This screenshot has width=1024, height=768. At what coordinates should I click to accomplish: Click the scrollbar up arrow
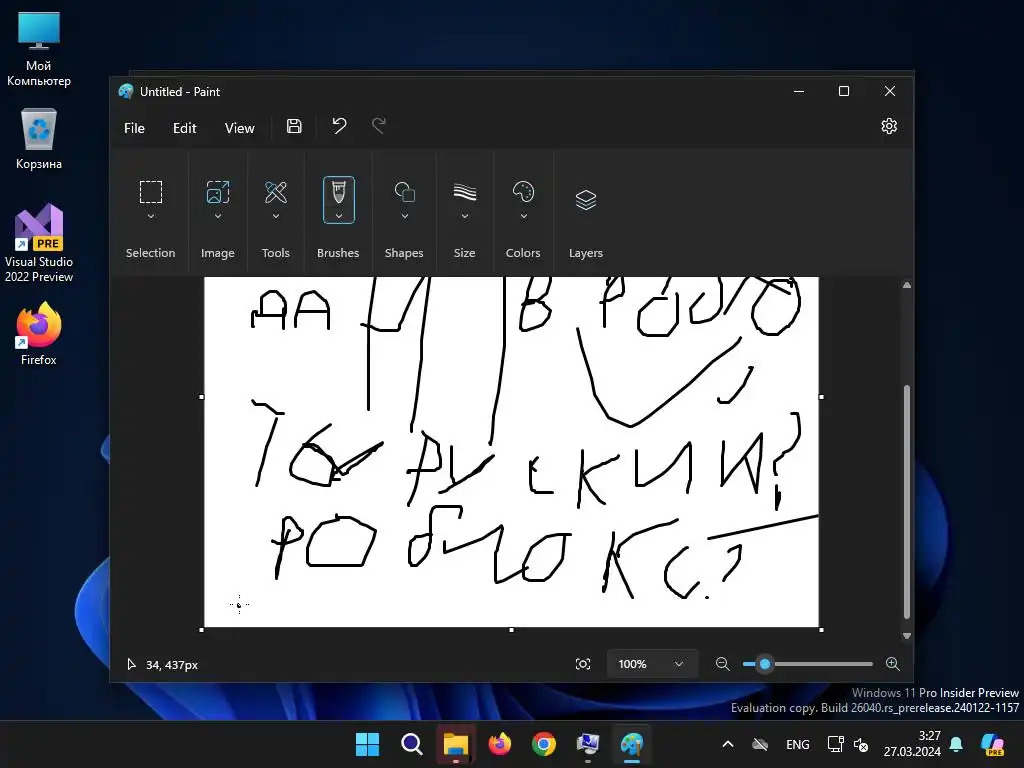906,285
